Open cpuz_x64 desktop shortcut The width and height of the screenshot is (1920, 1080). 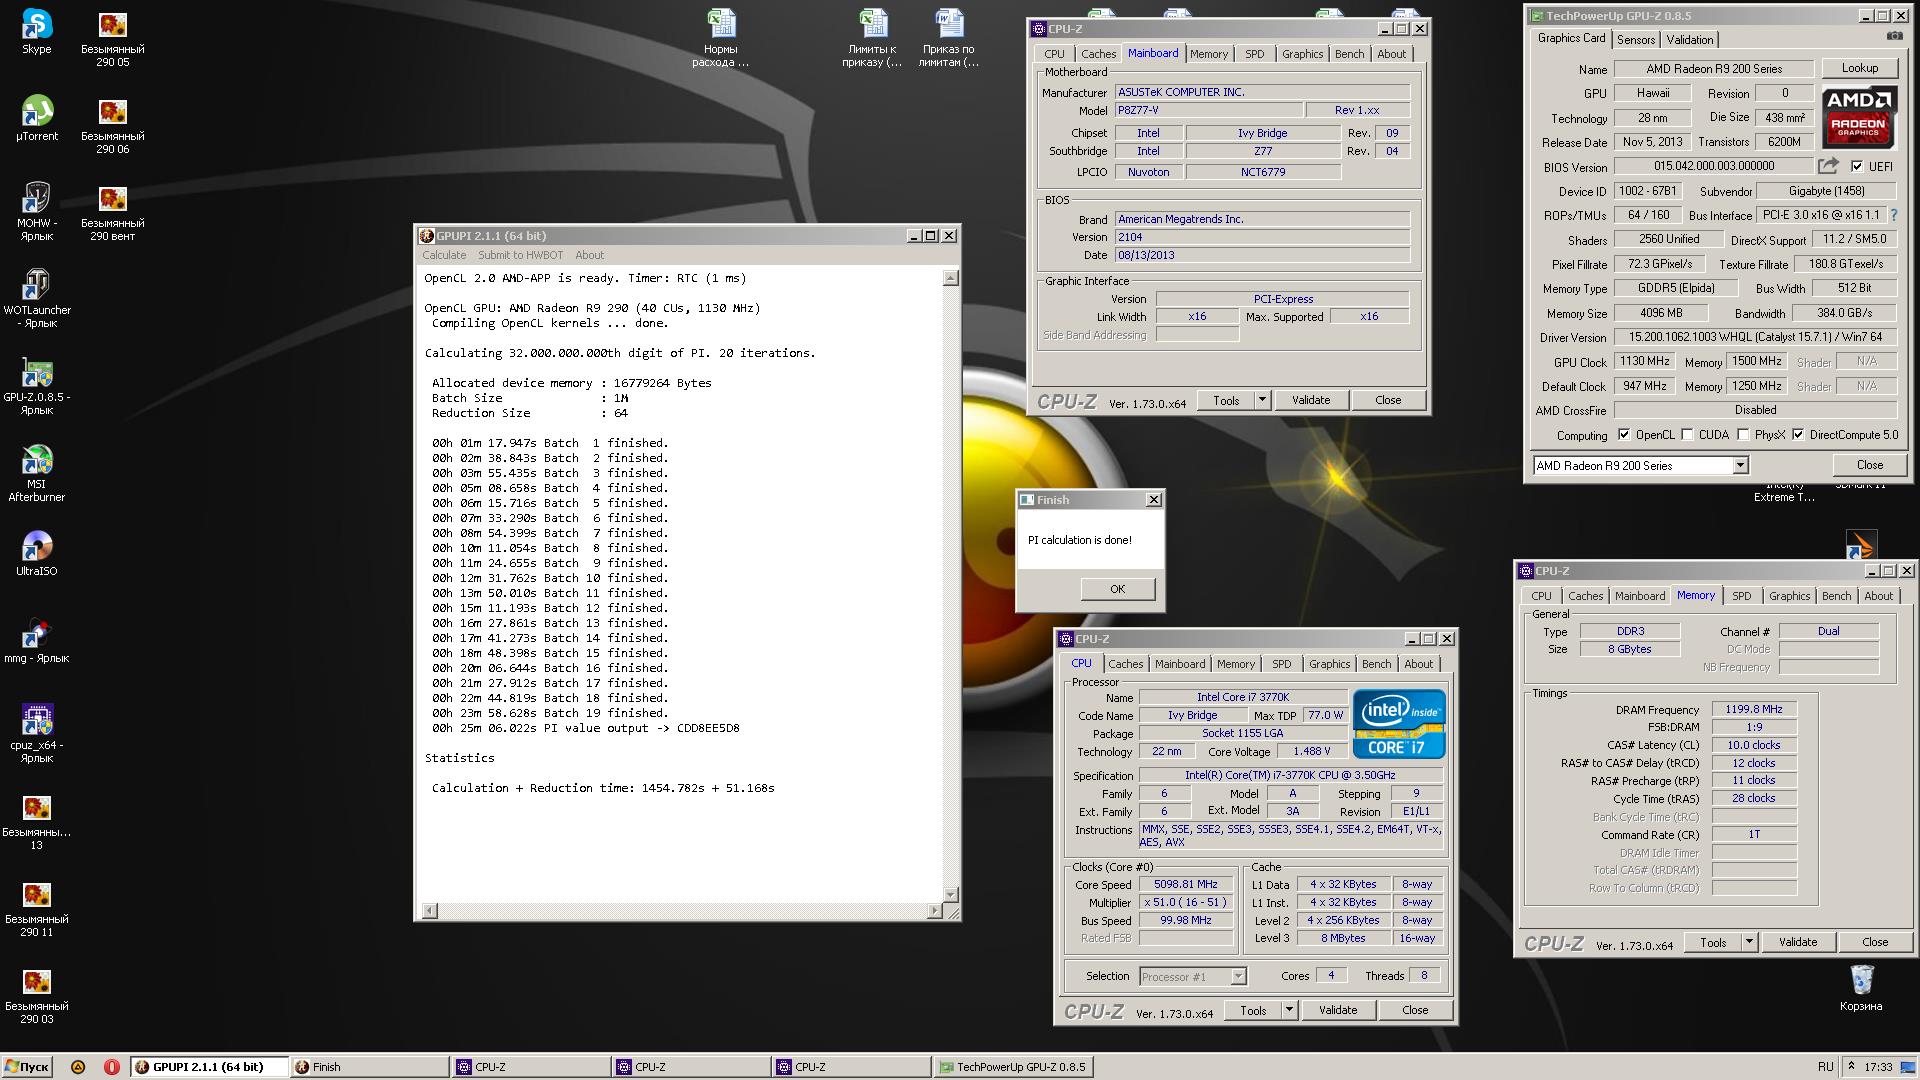point(37,733)
